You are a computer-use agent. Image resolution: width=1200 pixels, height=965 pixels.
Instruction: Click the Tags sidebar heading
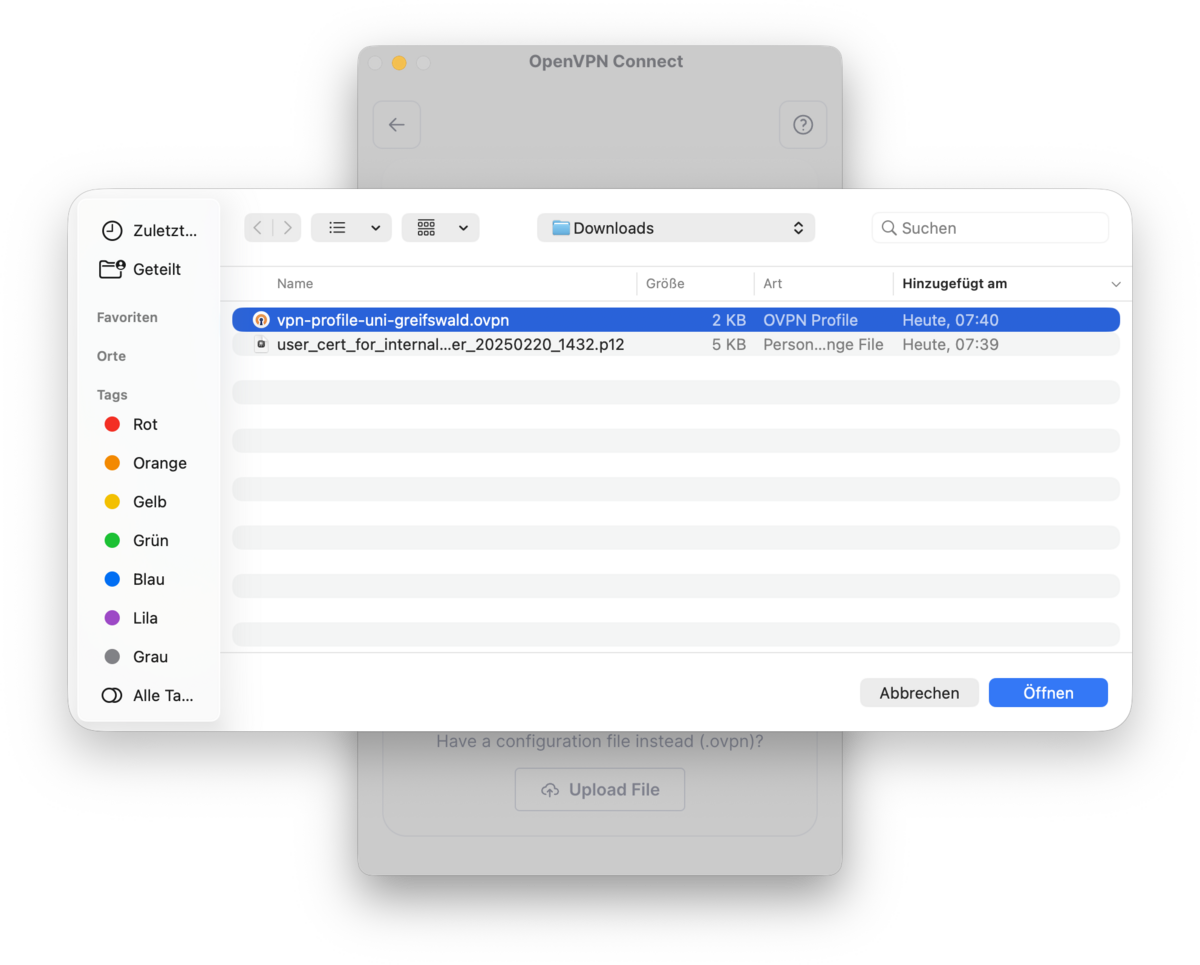pyautogui.click(x=112, y=395)
